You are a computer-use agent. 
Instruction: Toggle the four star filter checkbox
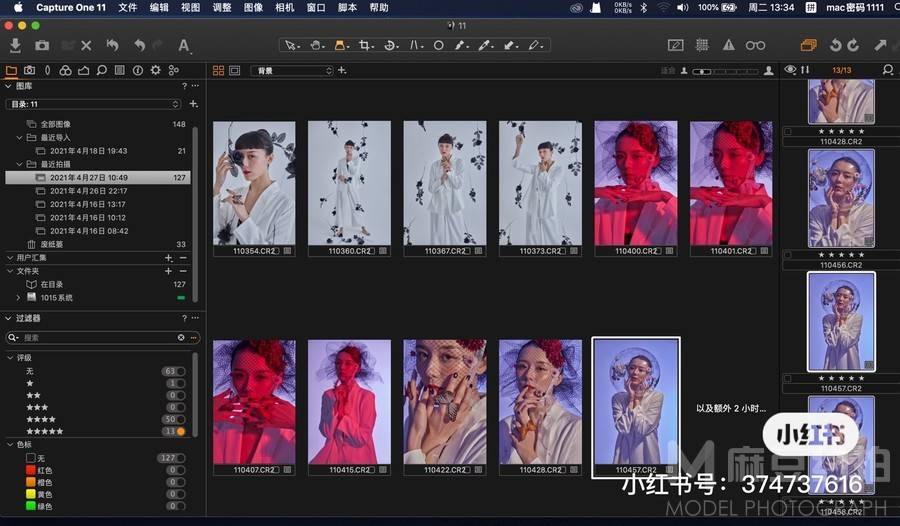(x=181, y=419)
